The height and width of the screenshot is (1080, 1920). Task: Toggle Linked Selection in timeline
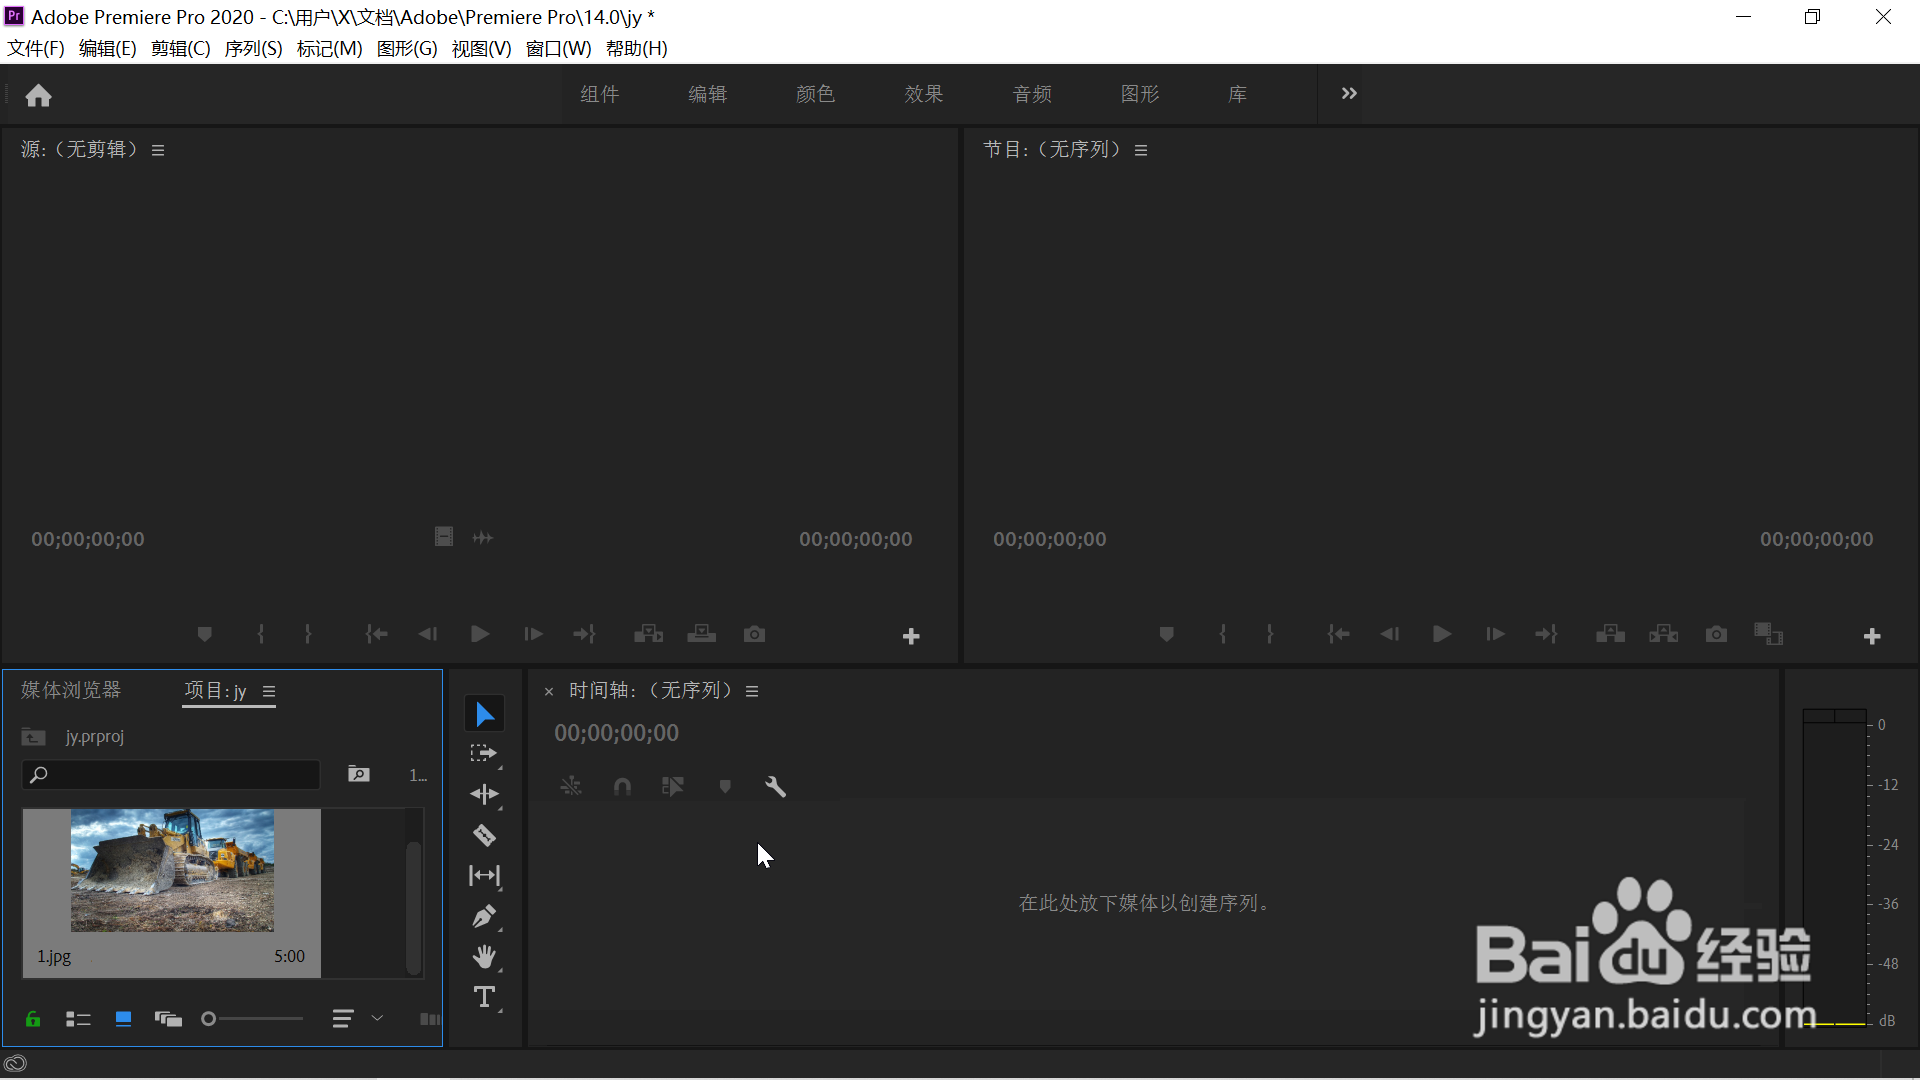pyautogui.click(x=673, y=787)
